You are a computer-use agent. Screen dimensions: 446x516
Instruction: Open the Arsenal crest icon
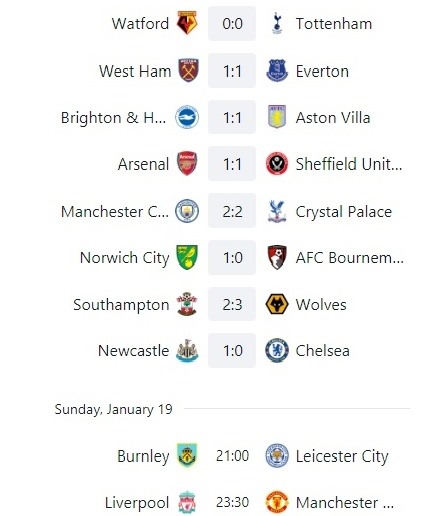pos(187,164)
